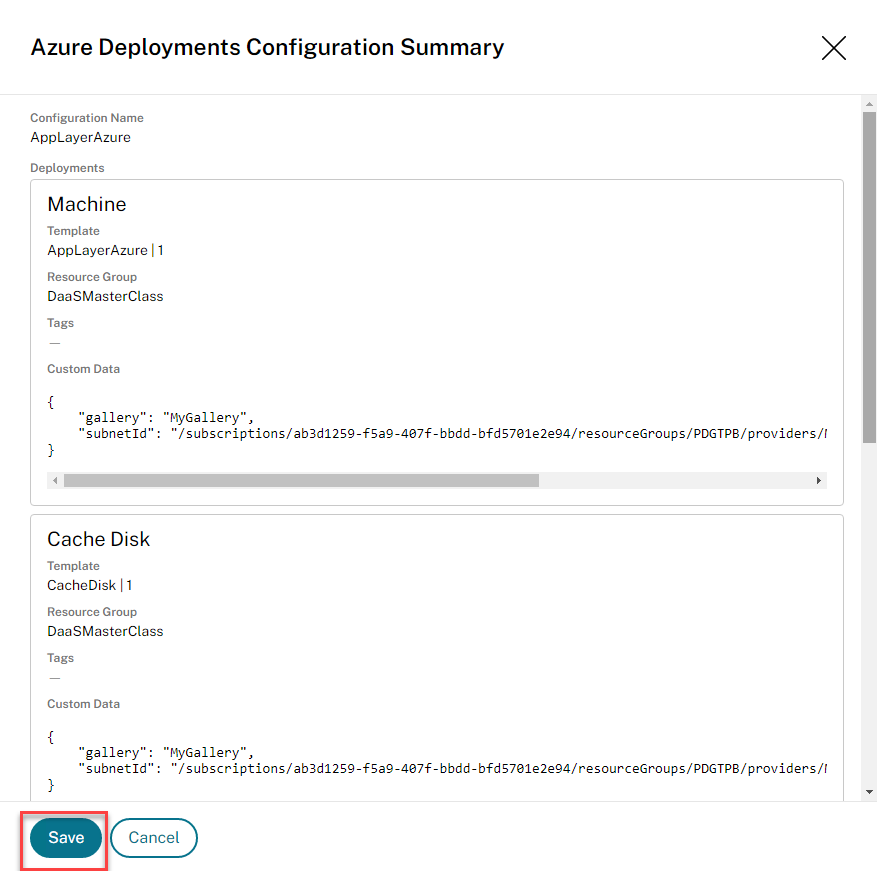Click the Machine template value AppLayerAzure | 1
877x871 pixels.
[x=105, y=250]
